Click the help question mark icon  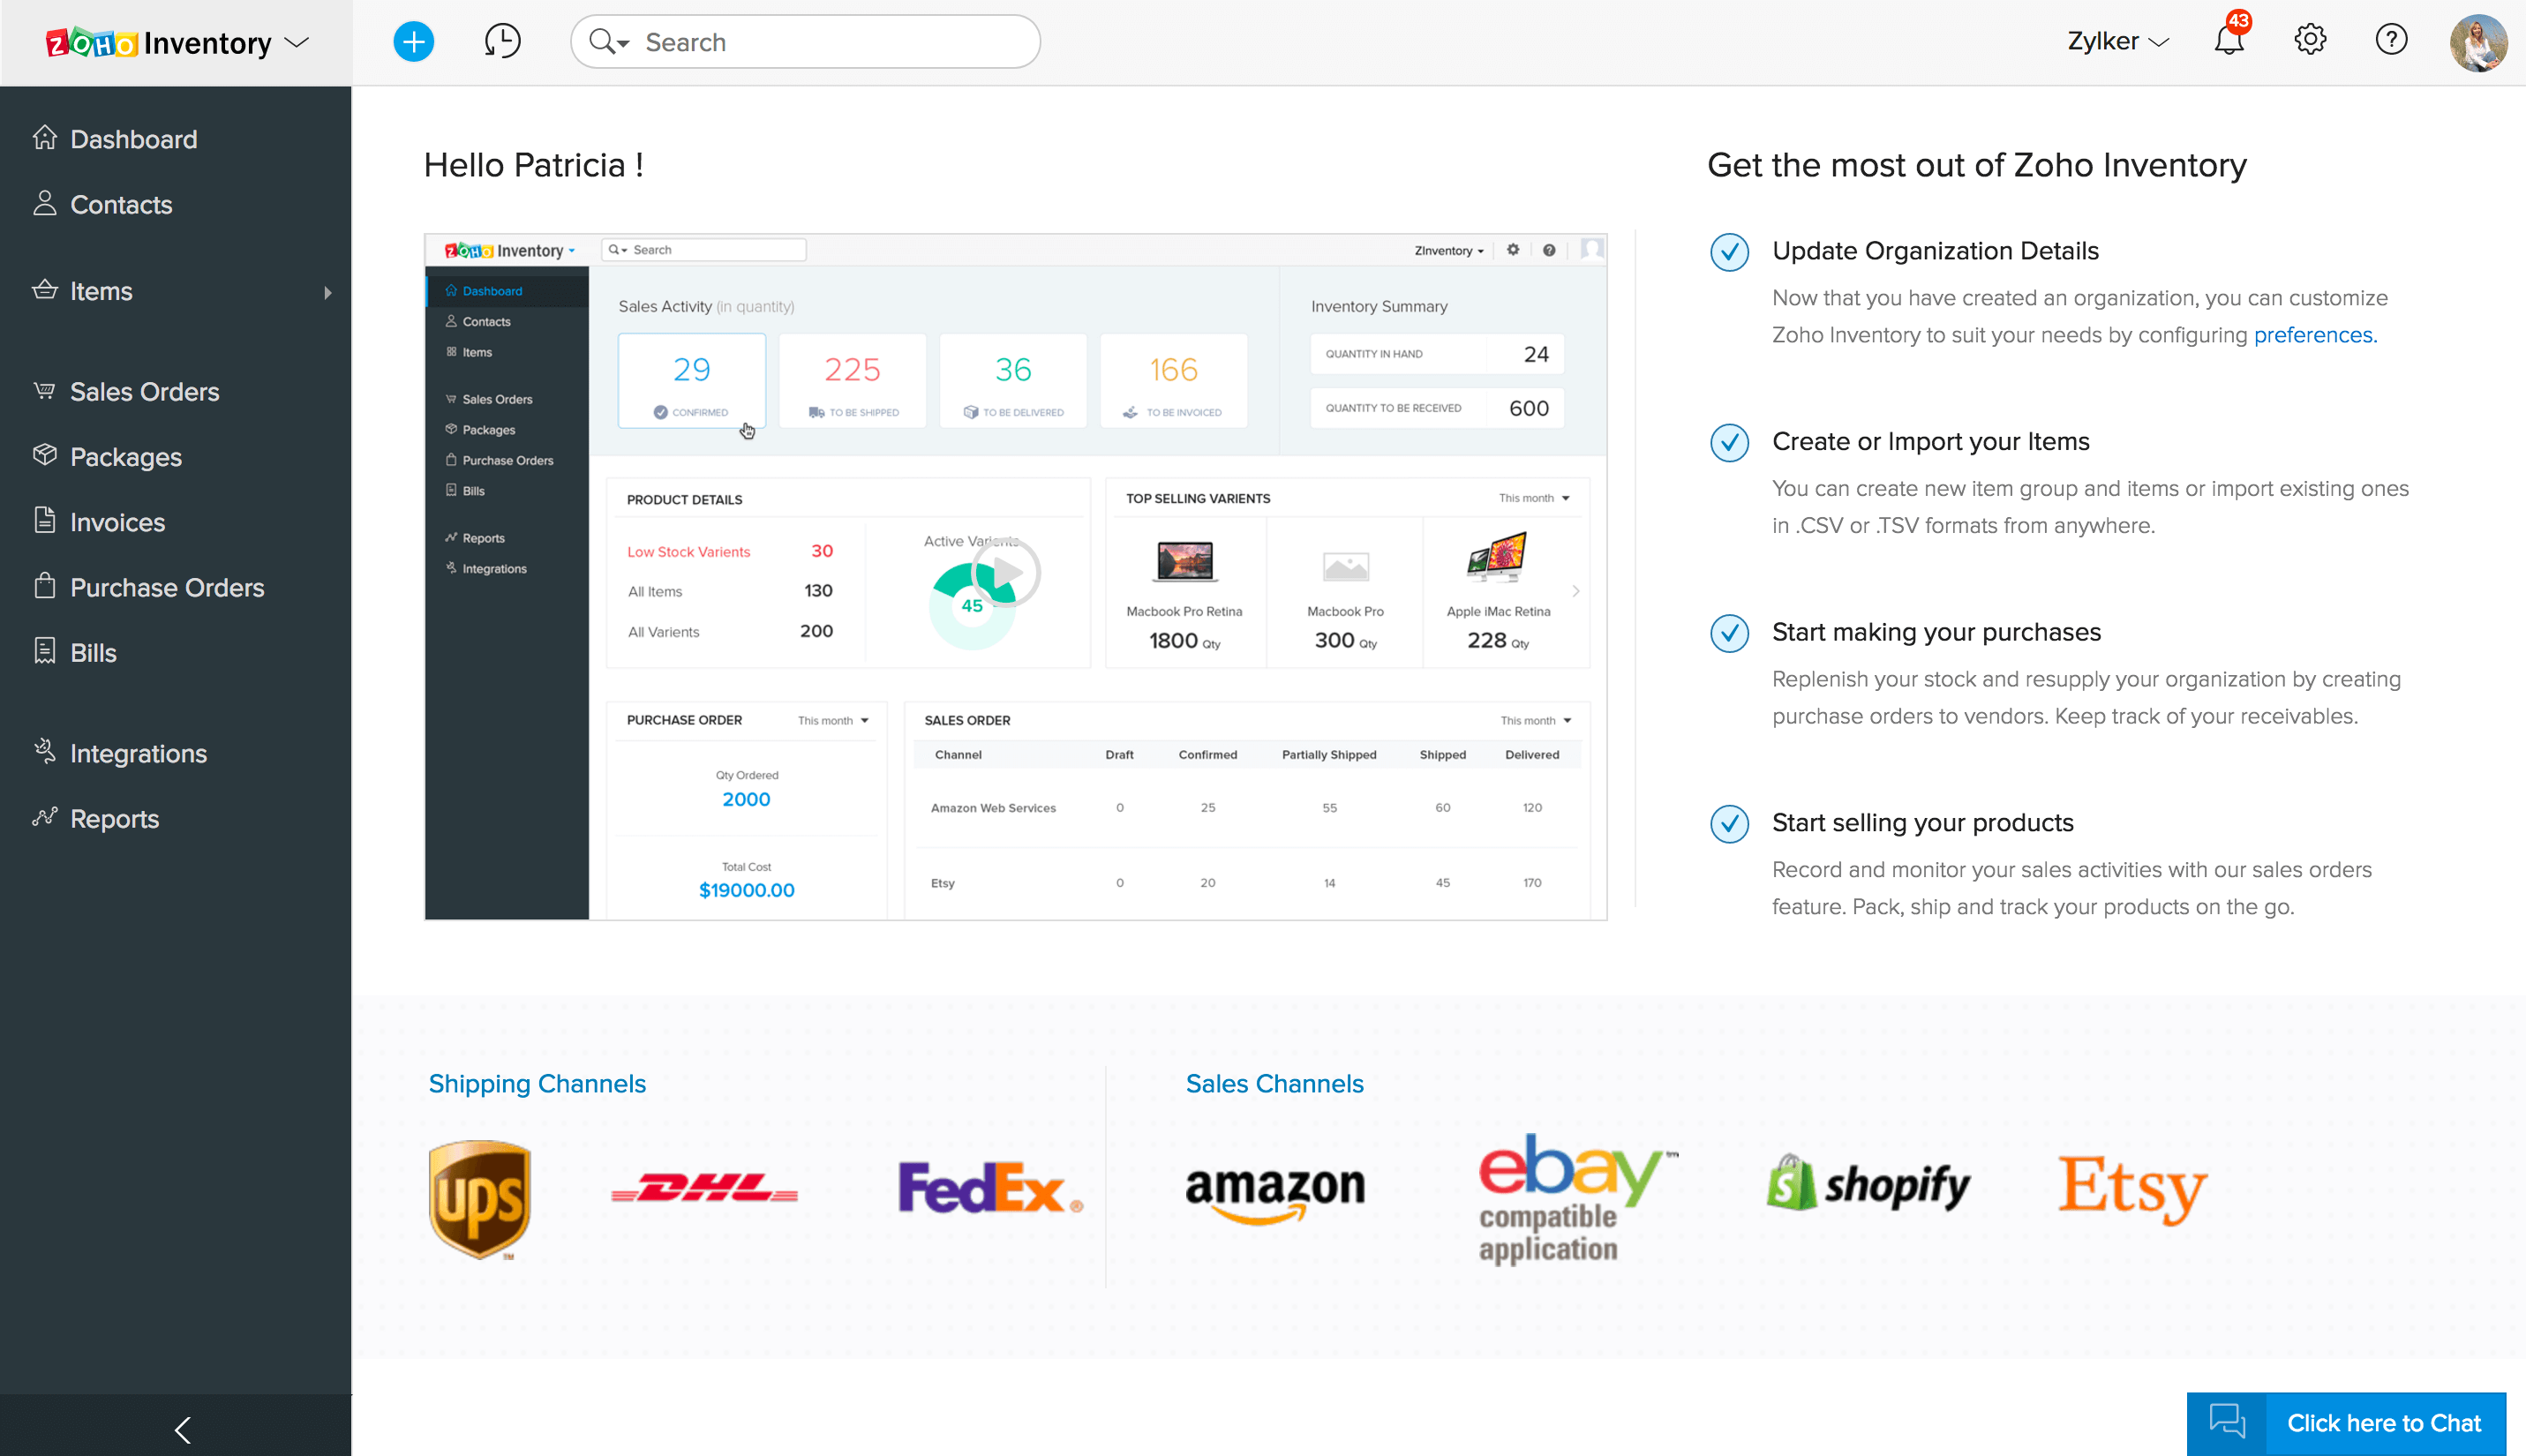point(2391,41)
